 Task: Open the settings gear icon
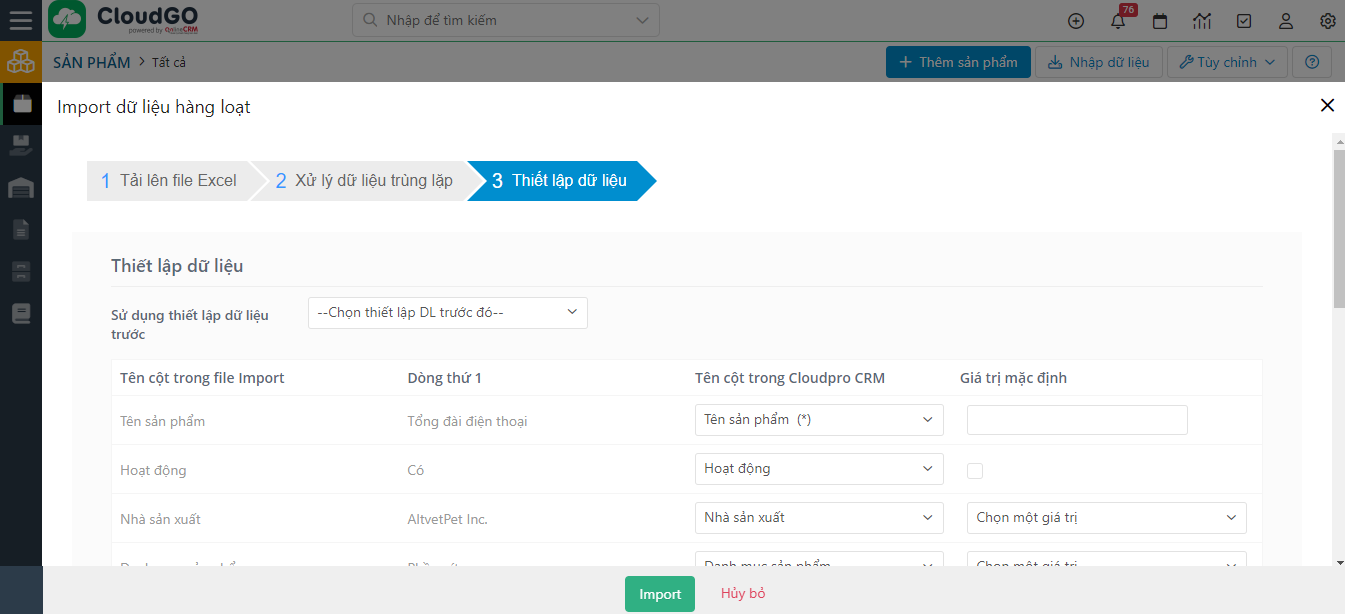[1328, 21]
